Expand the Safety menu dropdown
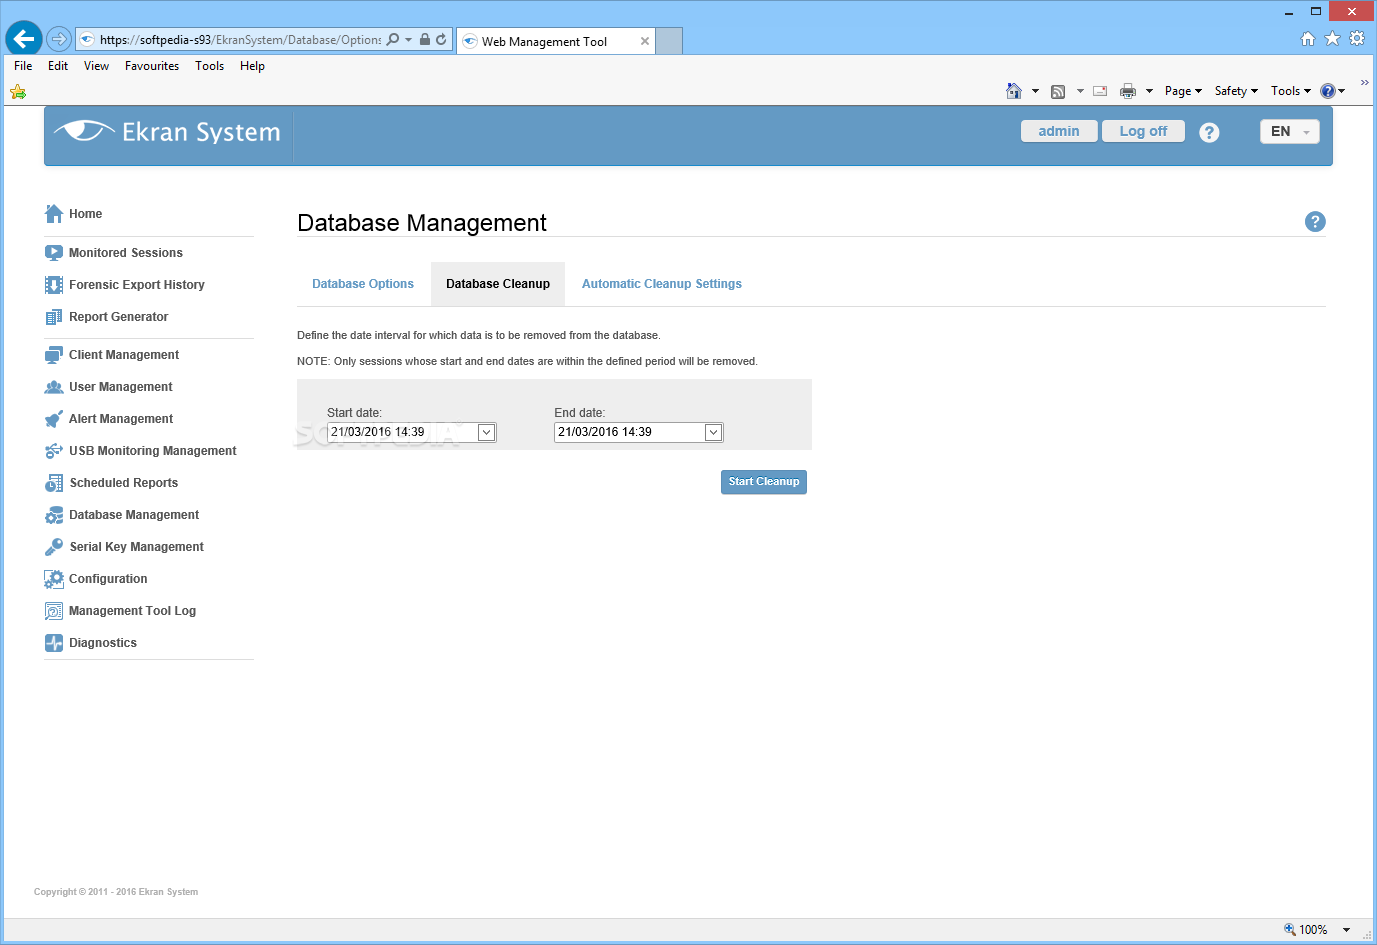Viewport: 1377px width, 945px height. (1236, 91)
